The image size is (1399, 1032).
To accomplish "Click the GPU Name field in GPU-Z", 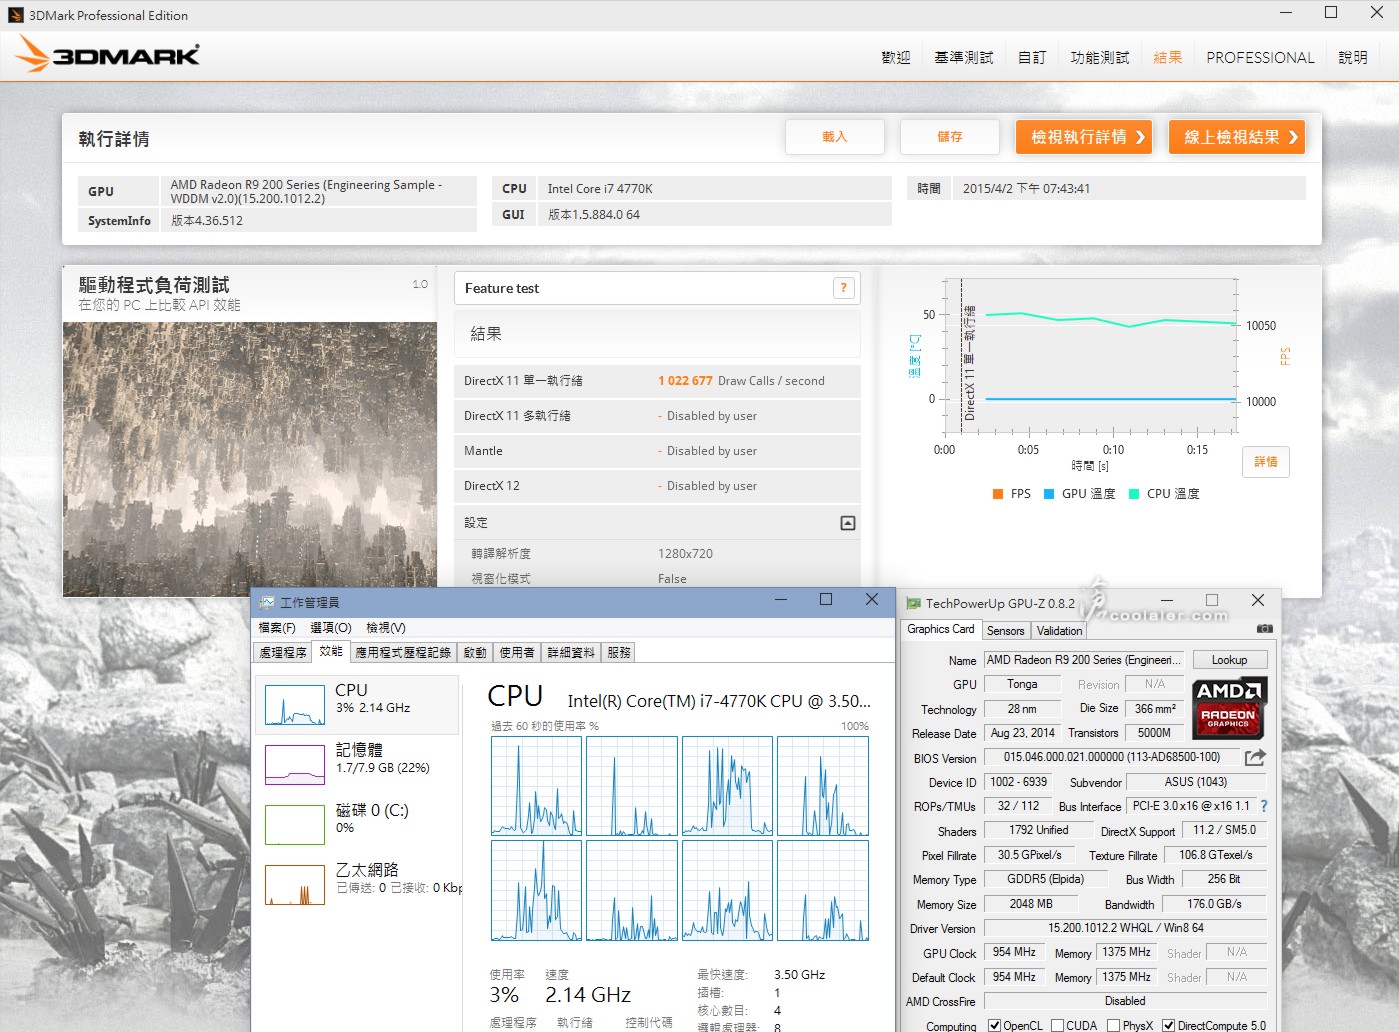I will pos(1084,660).
